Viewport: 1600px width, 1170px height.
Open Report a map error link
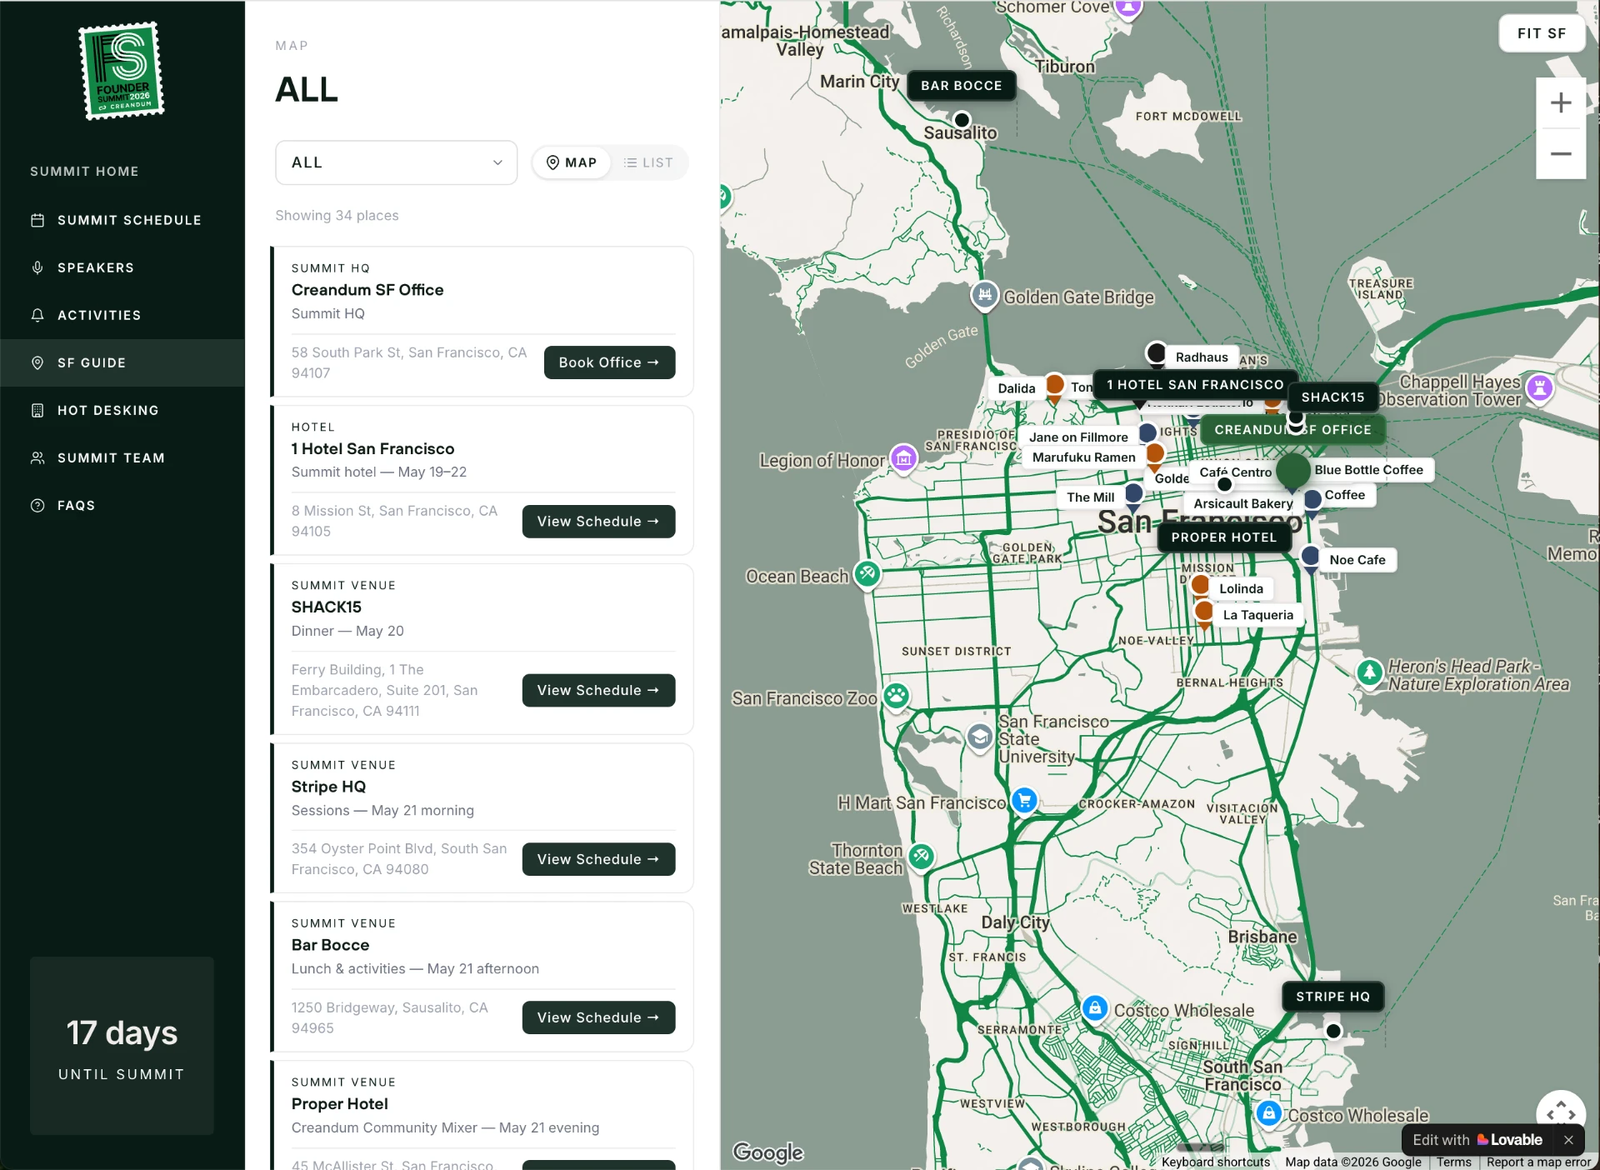[x=1538, y=1162]
